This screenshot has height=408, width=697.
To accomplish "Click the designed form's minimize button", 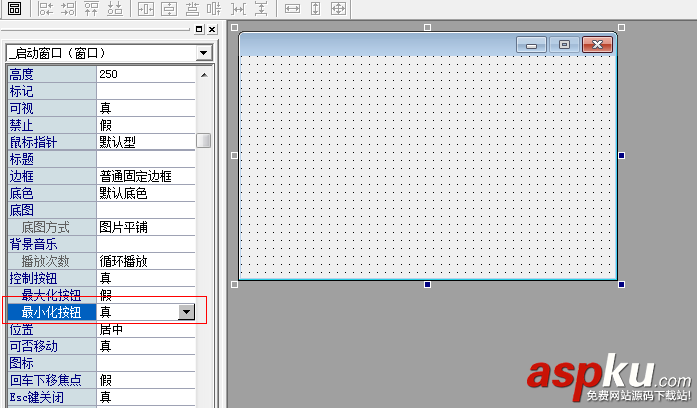I will click(x=531, y=45).
